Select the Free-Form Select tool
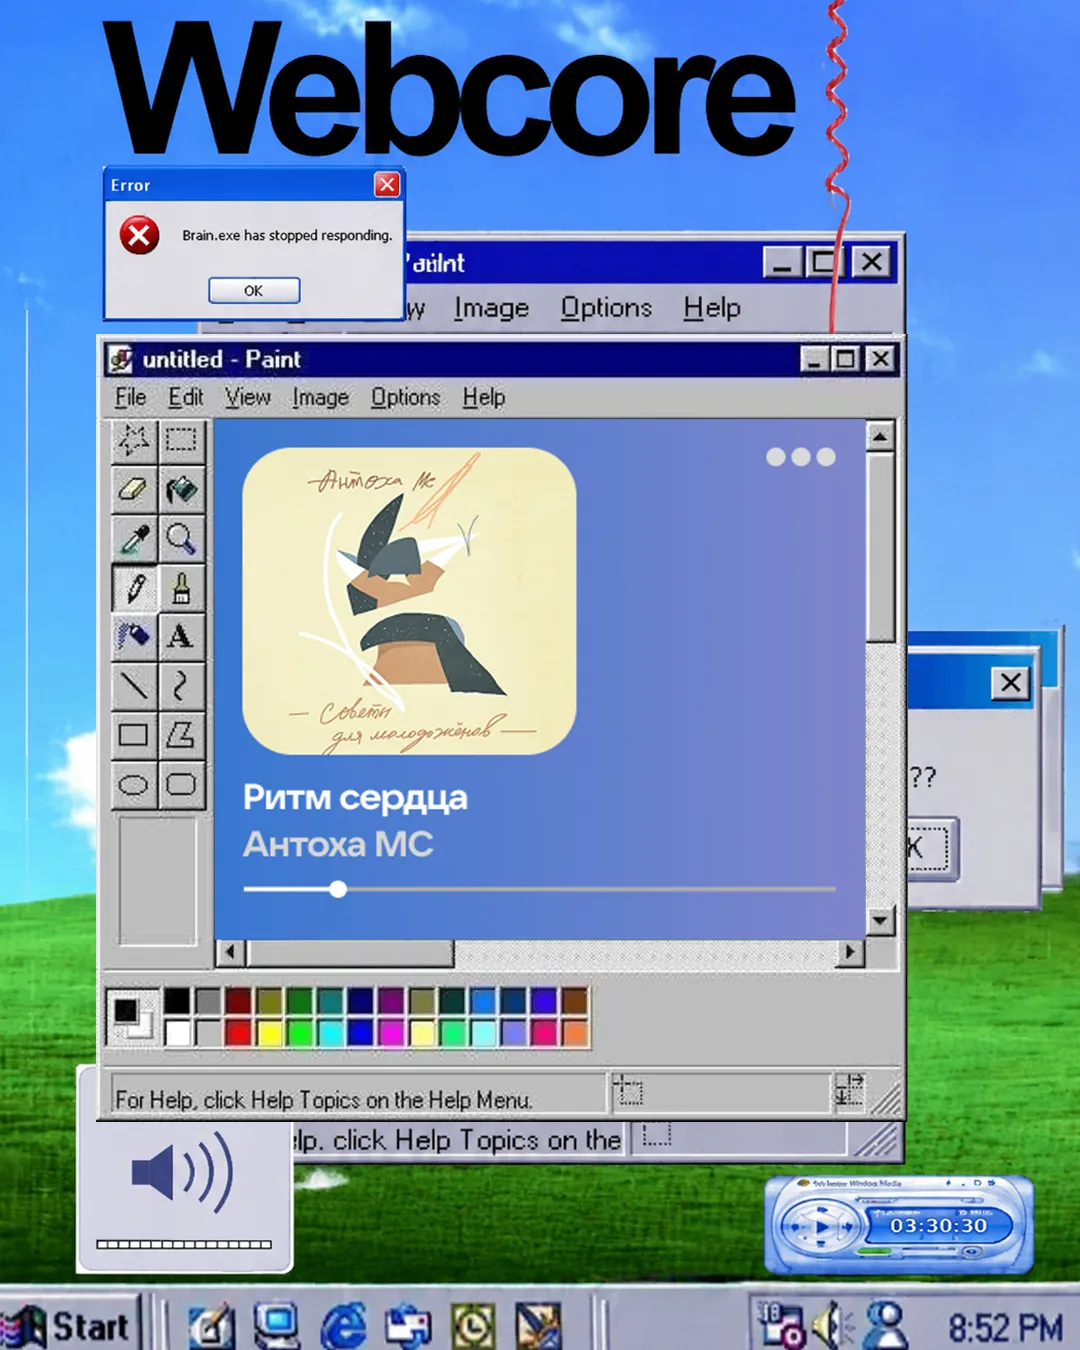Image resolution: width=1080 pixels, height=1350 pixels. (x=133, y=440)
